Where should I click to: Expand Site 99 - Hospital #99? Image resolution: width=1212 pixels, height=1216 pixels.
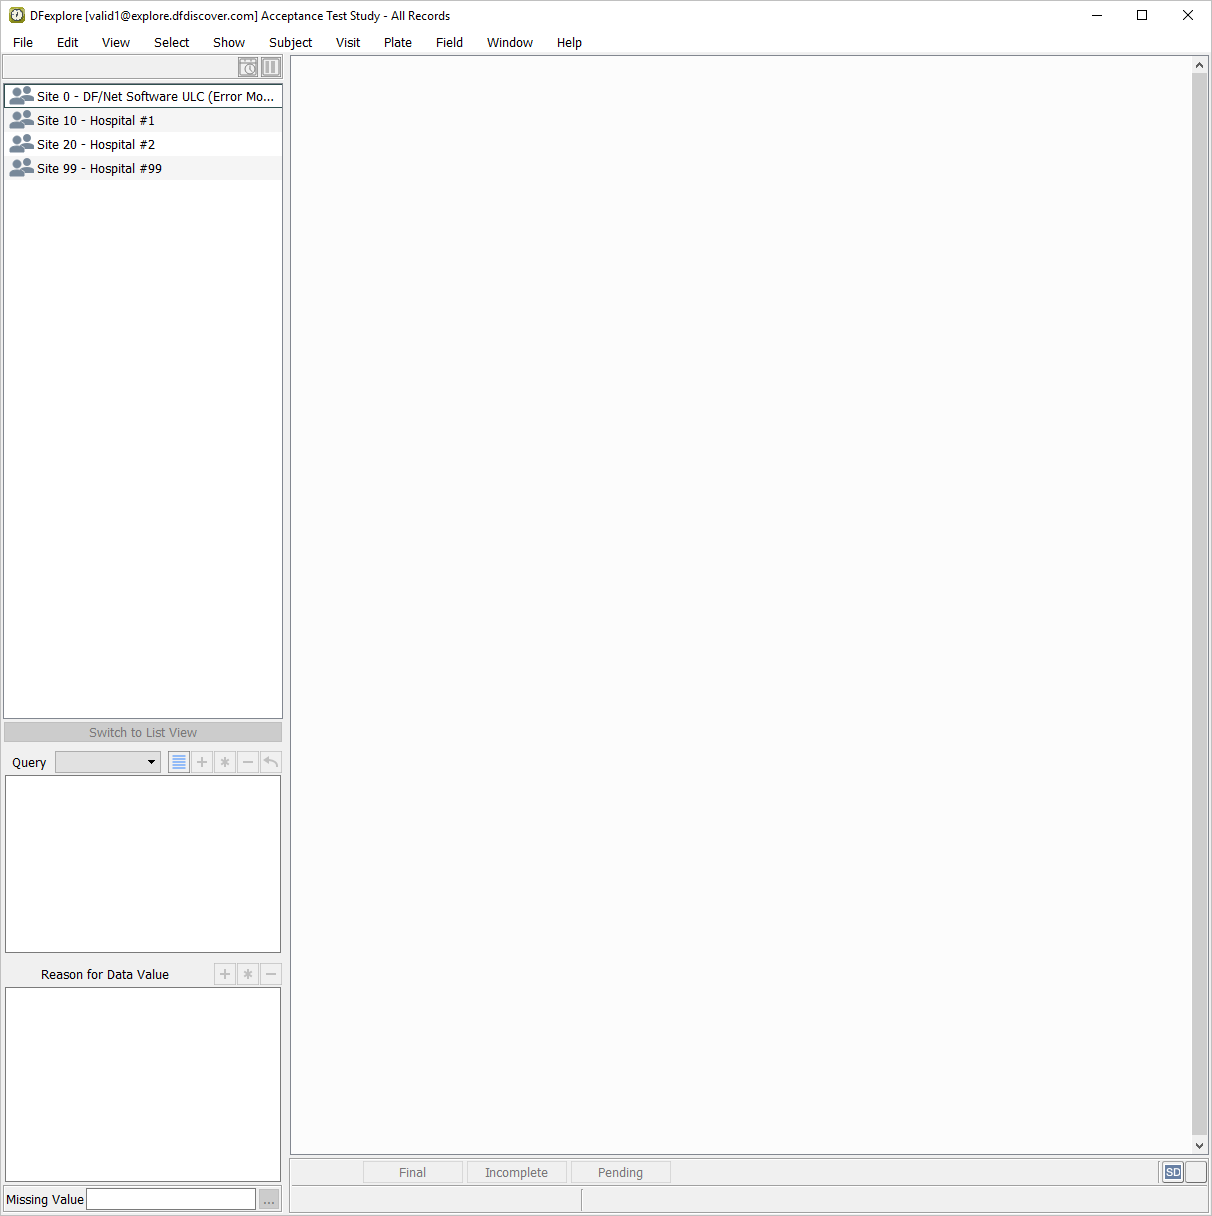tap(99, 169)
